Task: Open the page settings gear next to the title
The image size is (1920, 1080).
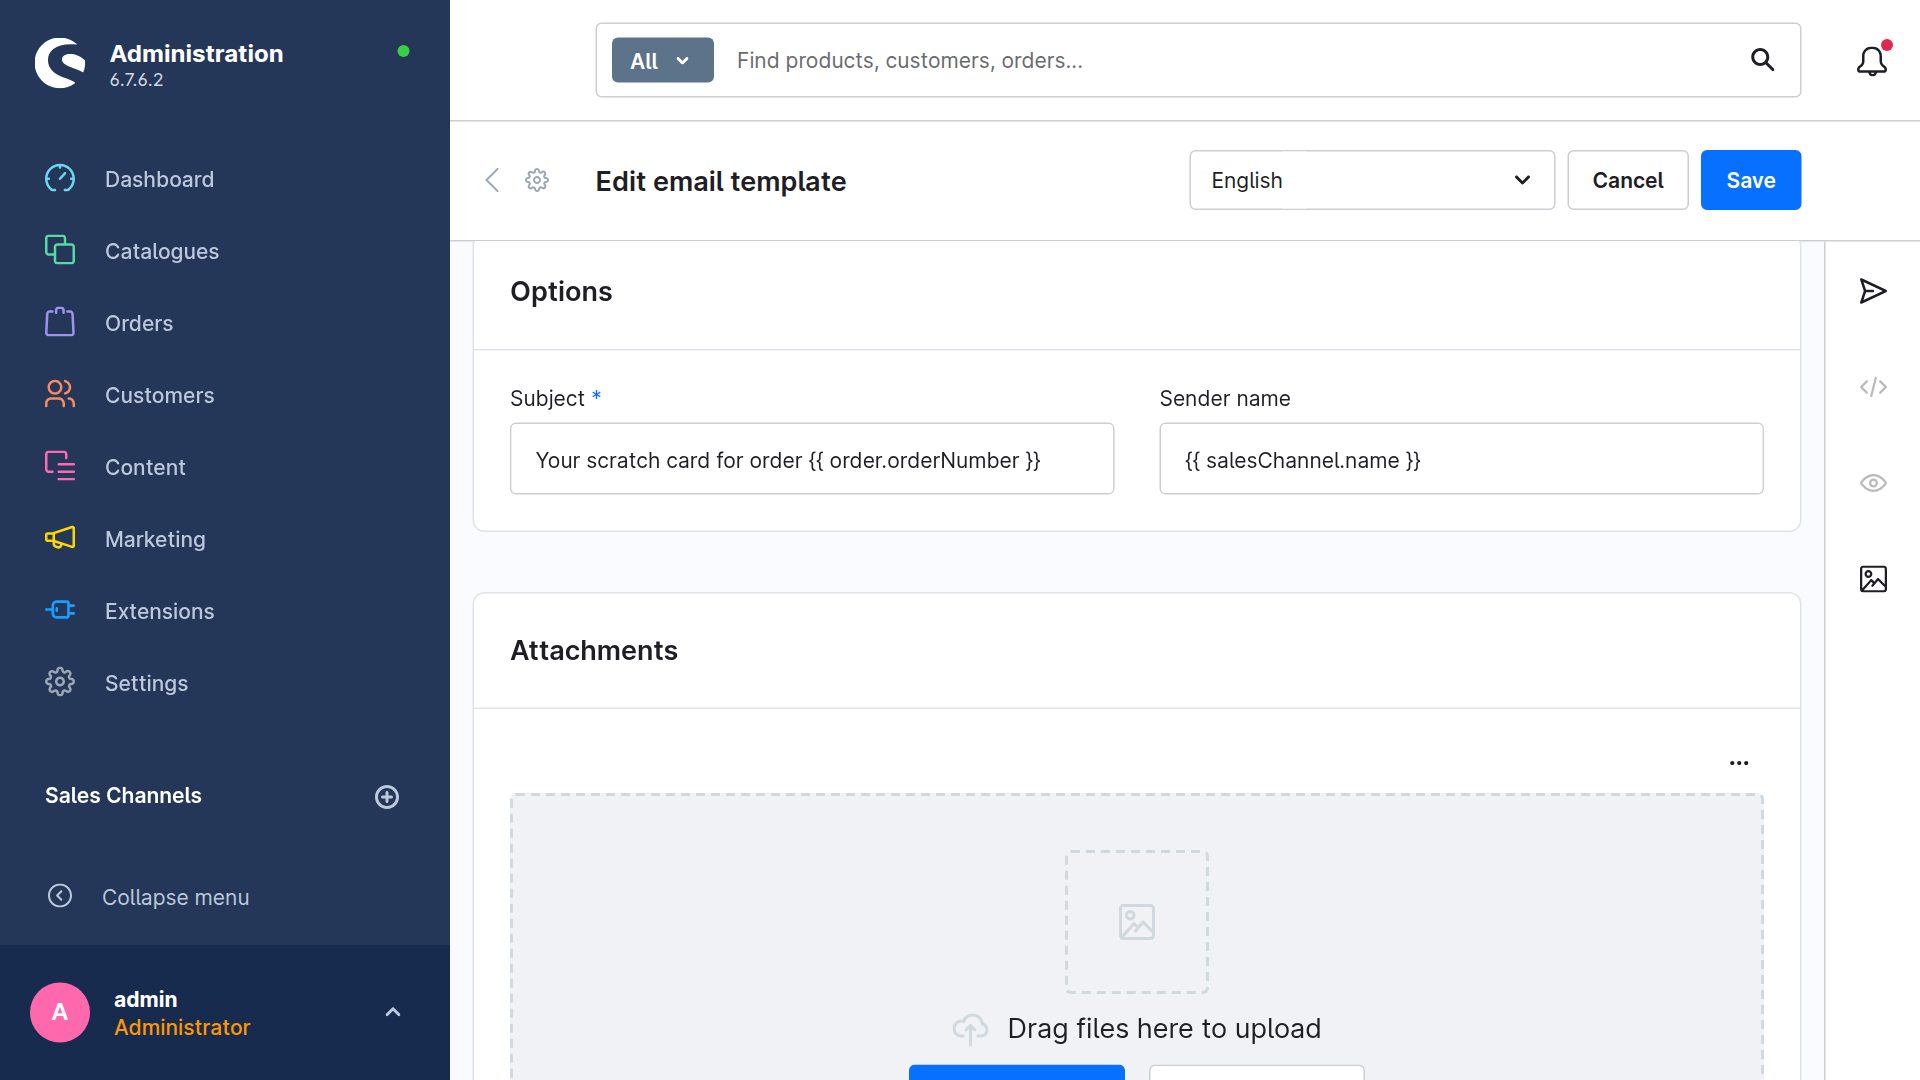Action: 537,180
